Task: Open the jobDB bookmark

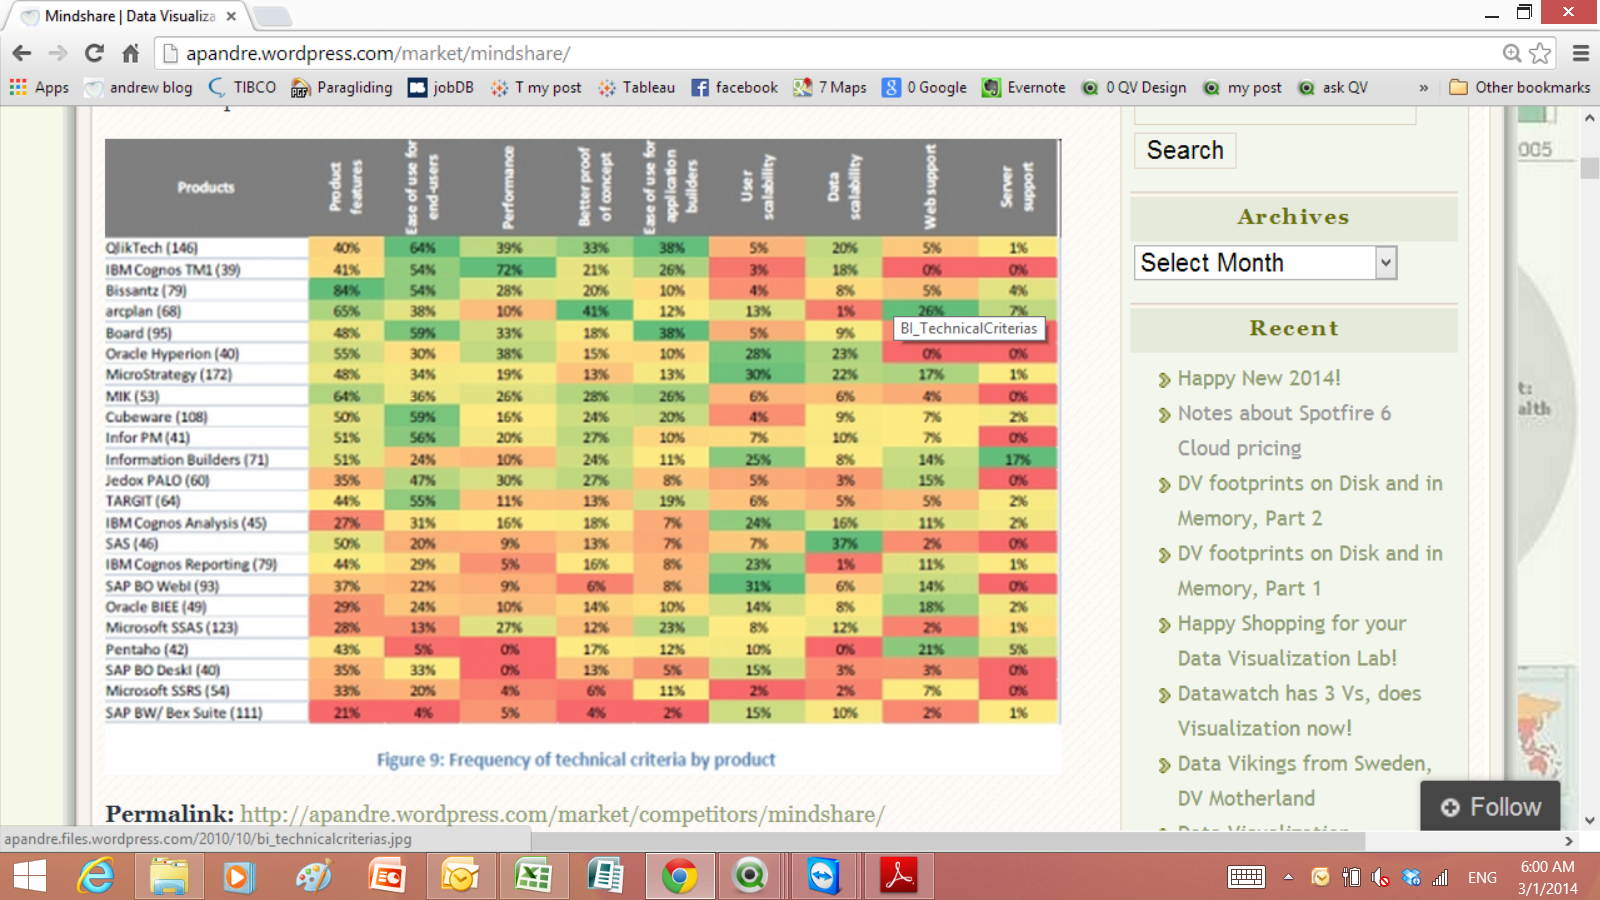Action: [441, 88]
